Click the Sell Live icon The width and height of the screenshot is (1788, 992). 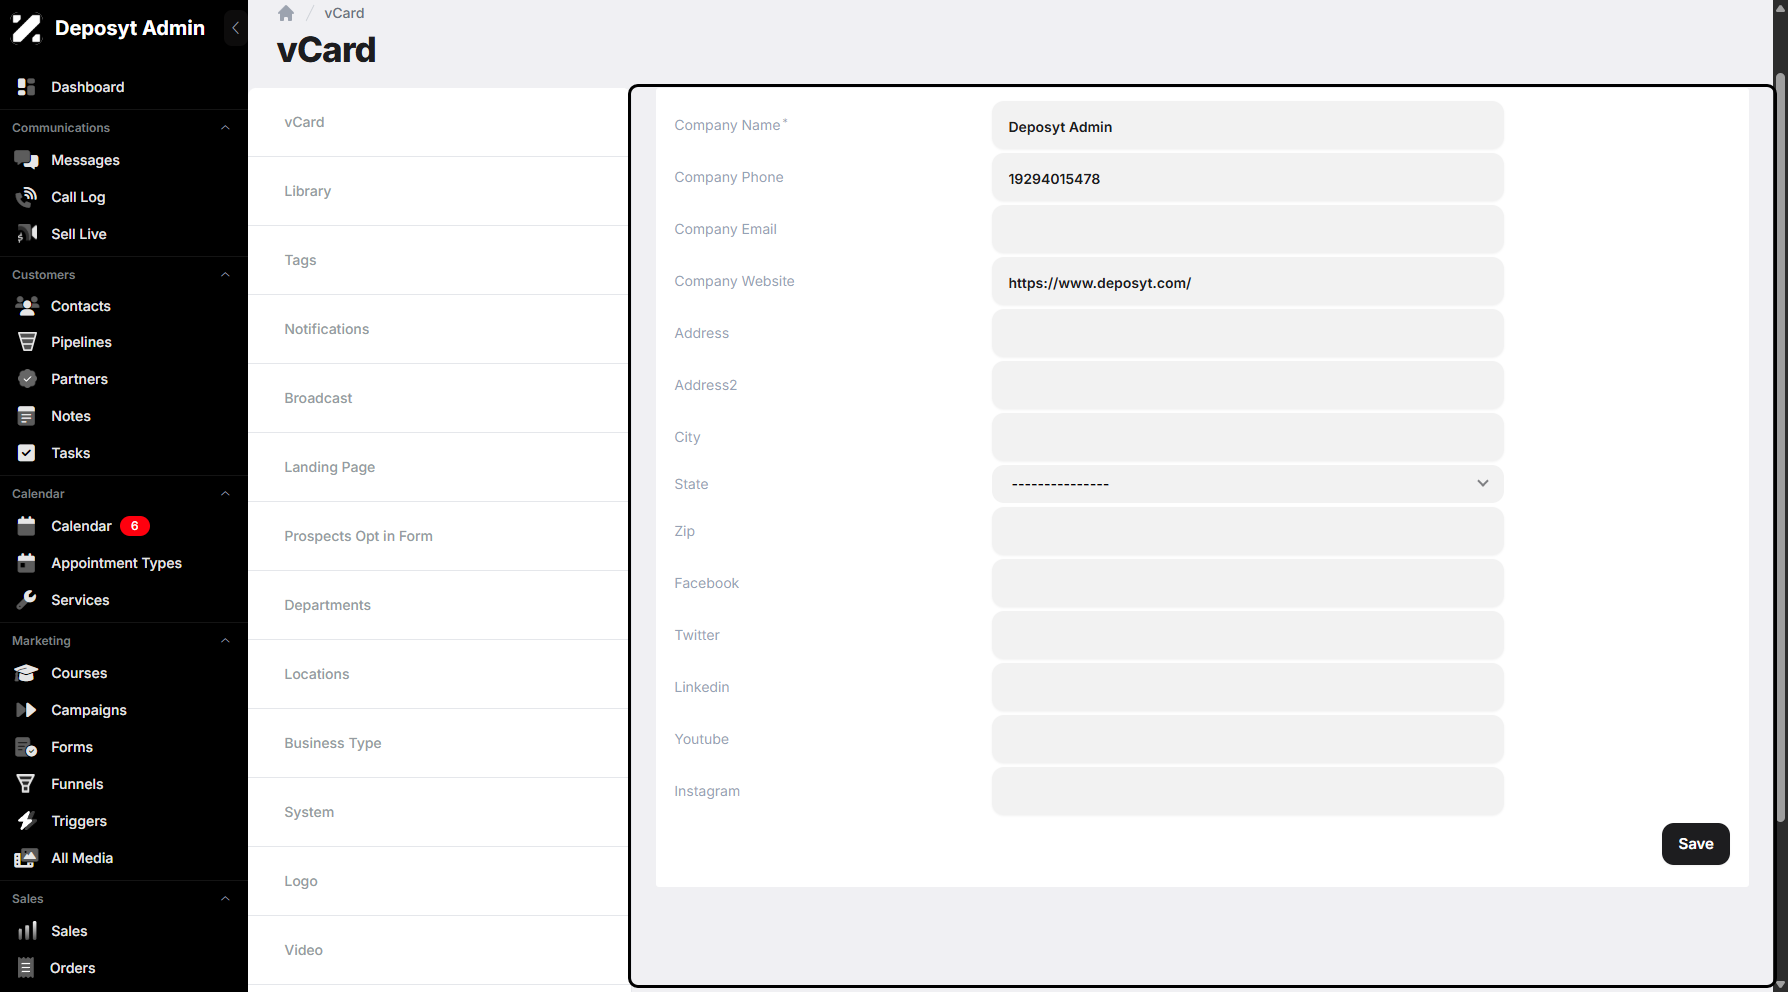[x=27, y=234]
